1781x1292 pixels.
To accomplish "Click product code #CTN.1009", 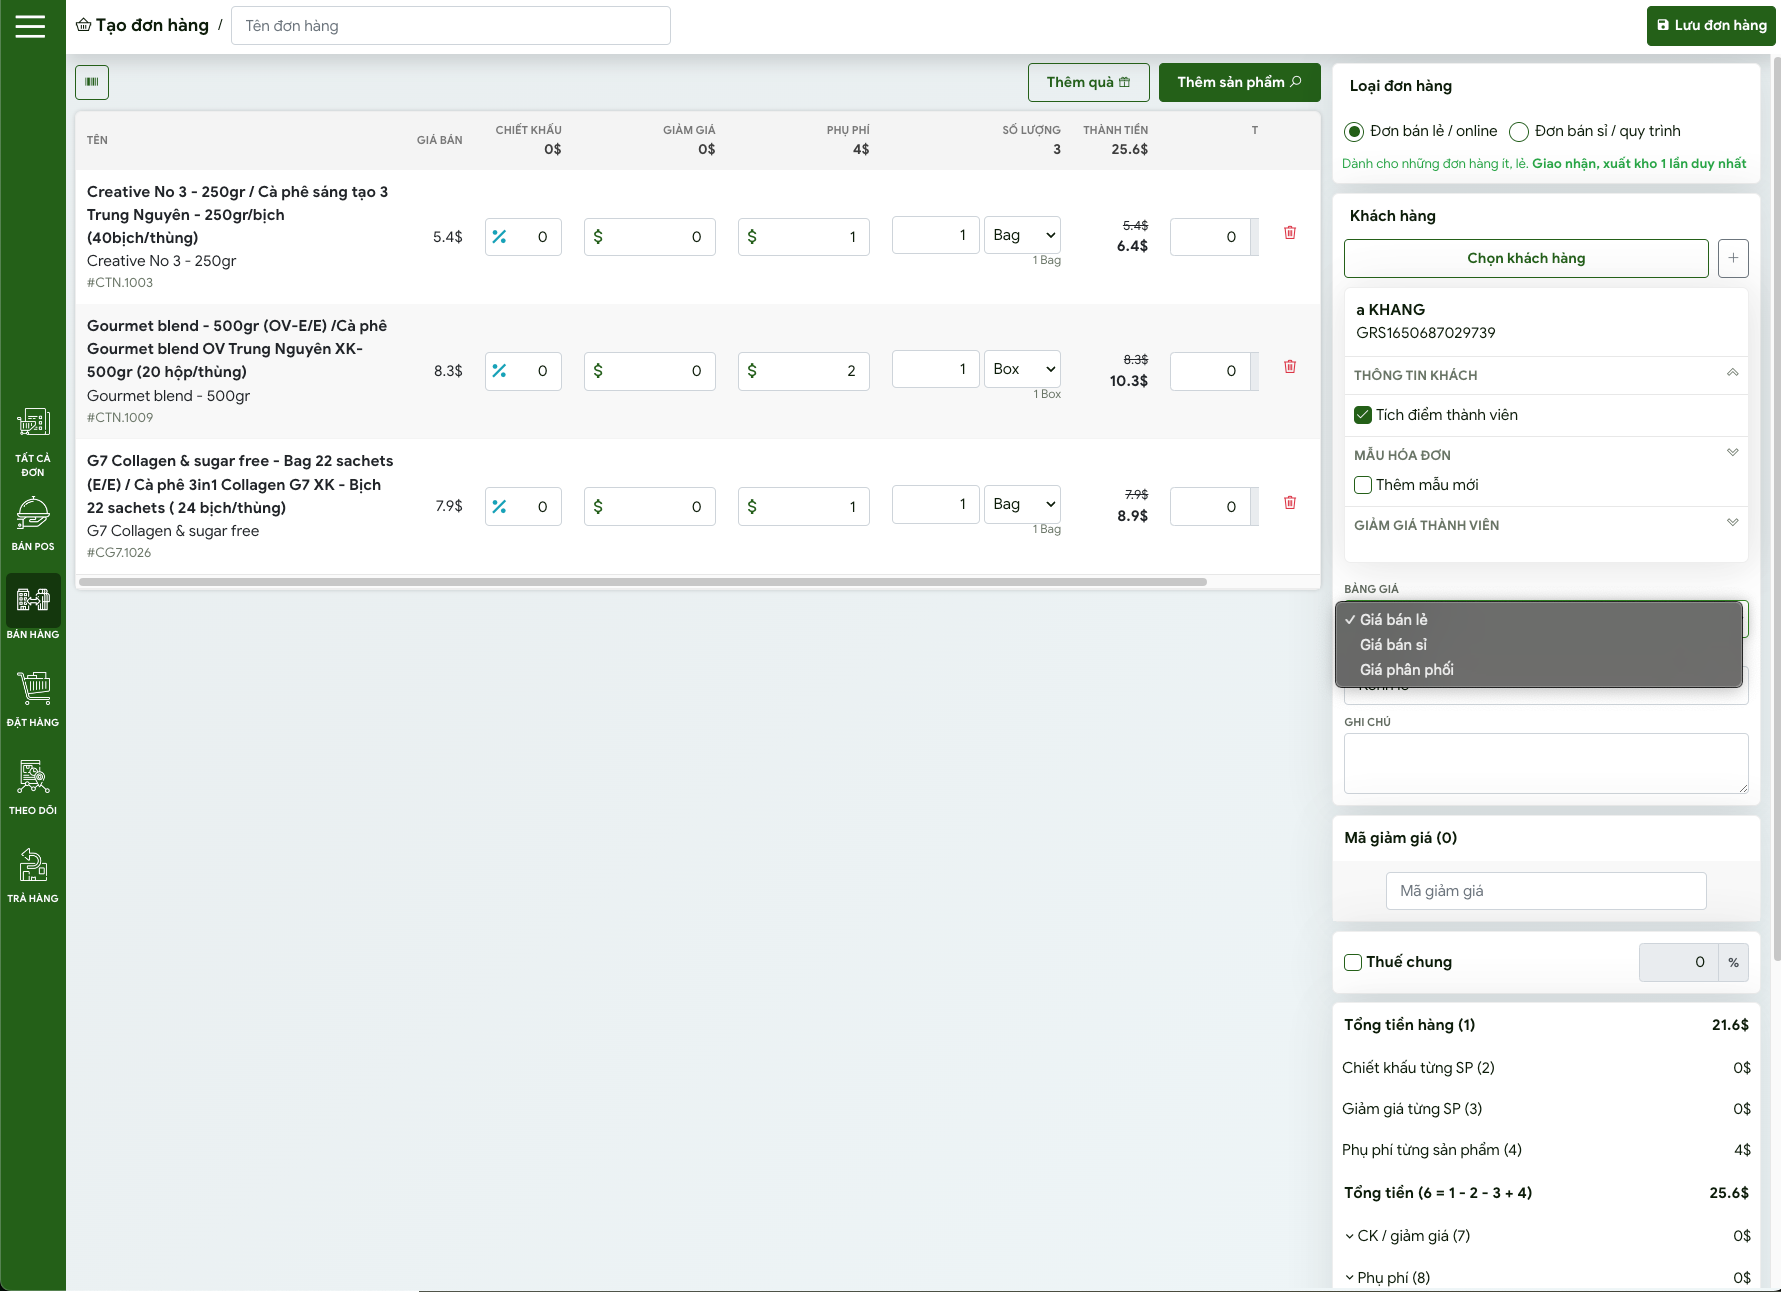I will (x=120, y=418).
